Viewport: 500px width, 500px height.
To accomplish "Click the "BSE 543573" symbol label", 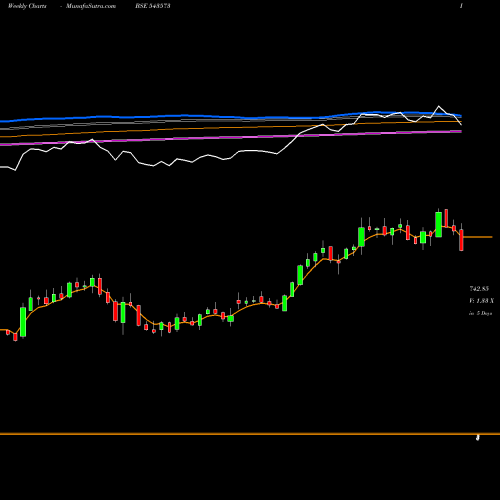I will pyautogui.click(x=153, y=6).
